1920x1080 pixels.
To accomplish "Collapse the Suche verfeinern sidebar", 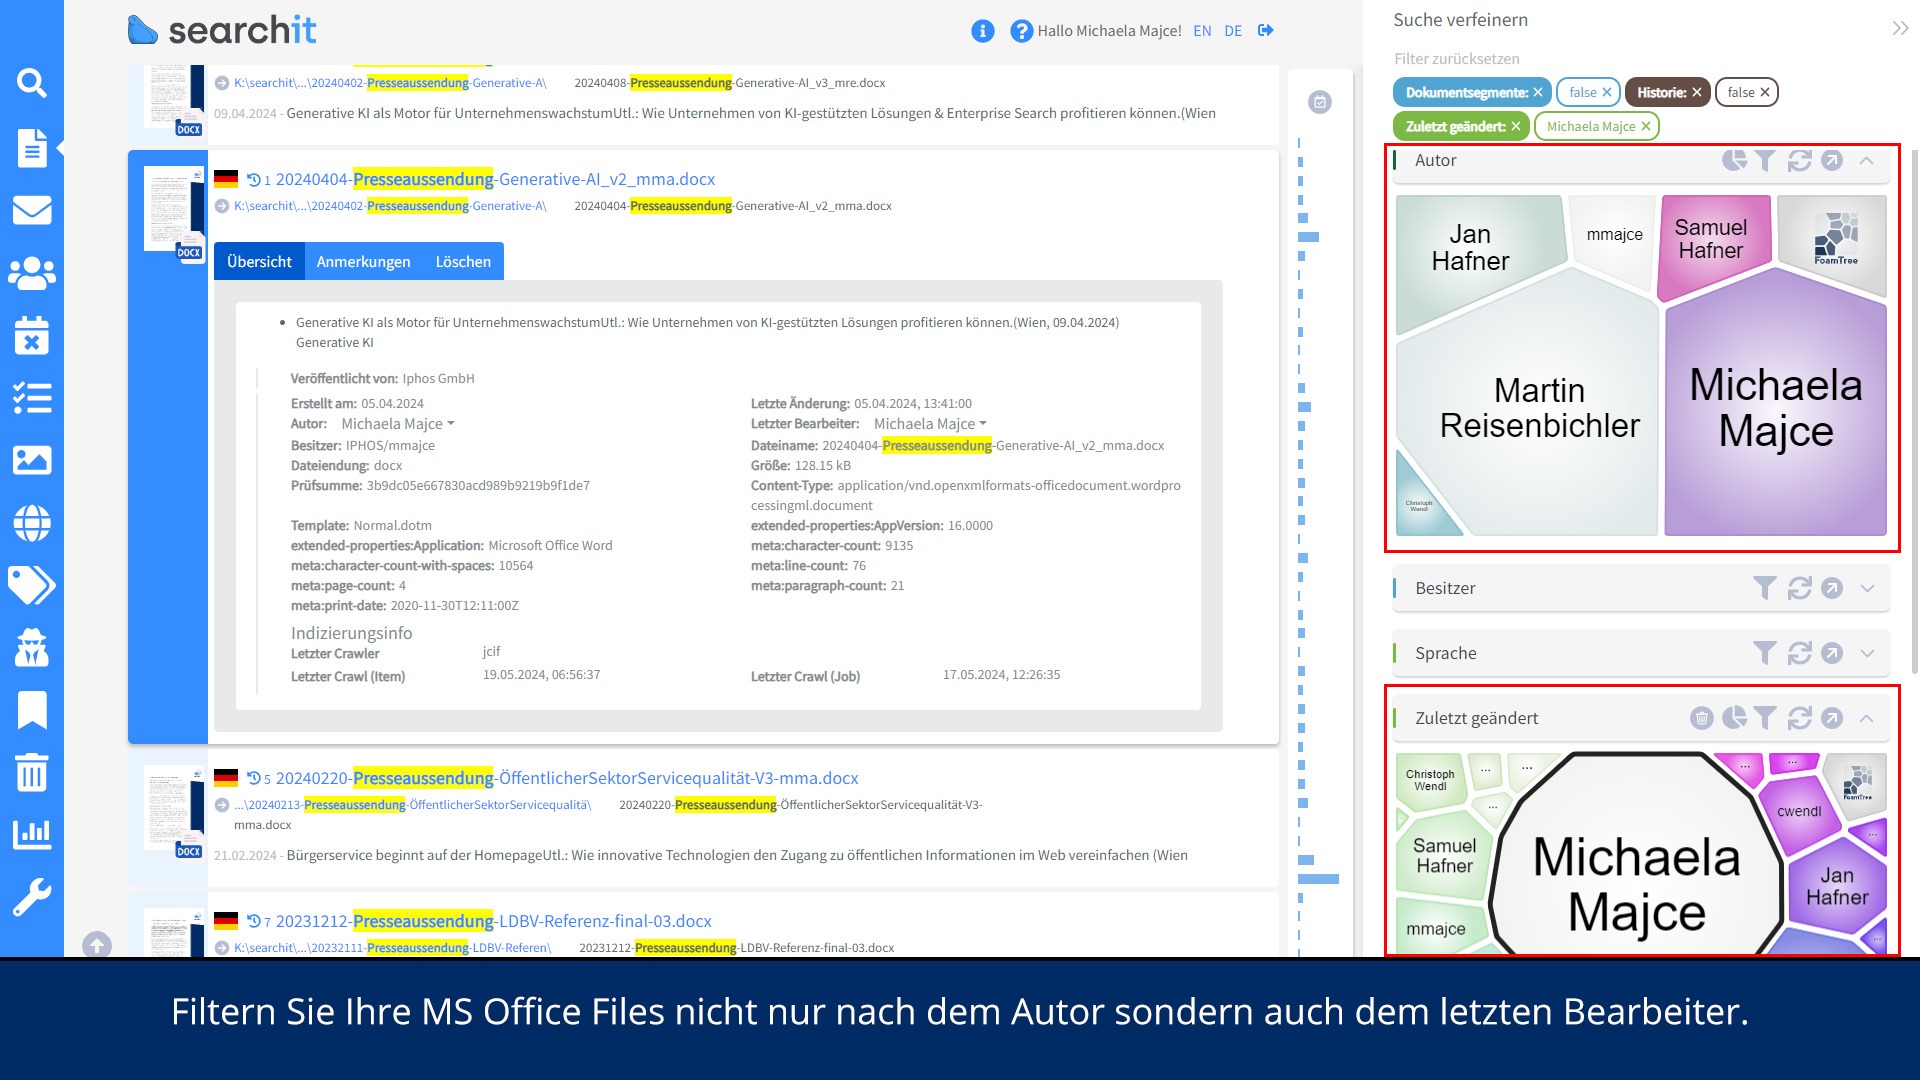I will [x=1900, y=28].
